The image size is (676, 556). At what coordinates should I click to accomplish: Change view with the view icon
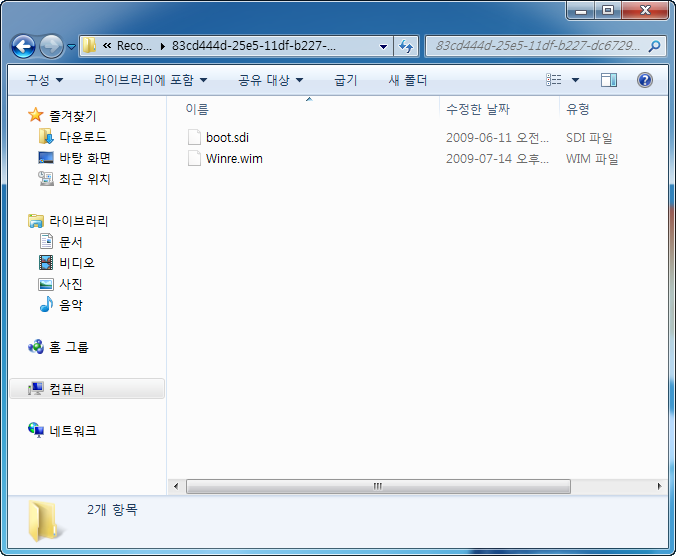(554, 80)
